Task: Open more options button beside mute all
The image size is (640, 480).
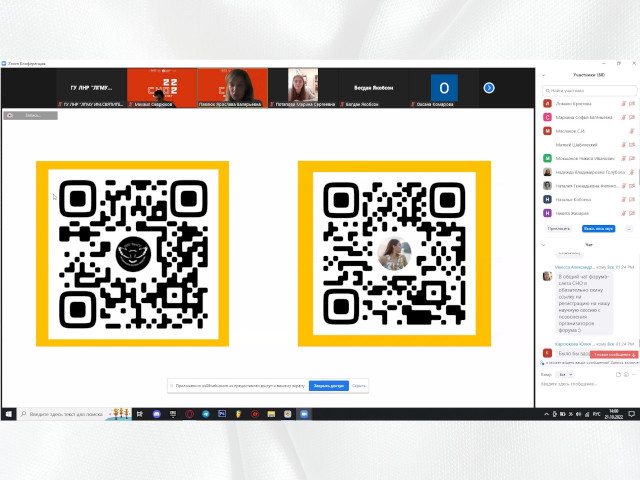Action: click(x=629, y=229)
